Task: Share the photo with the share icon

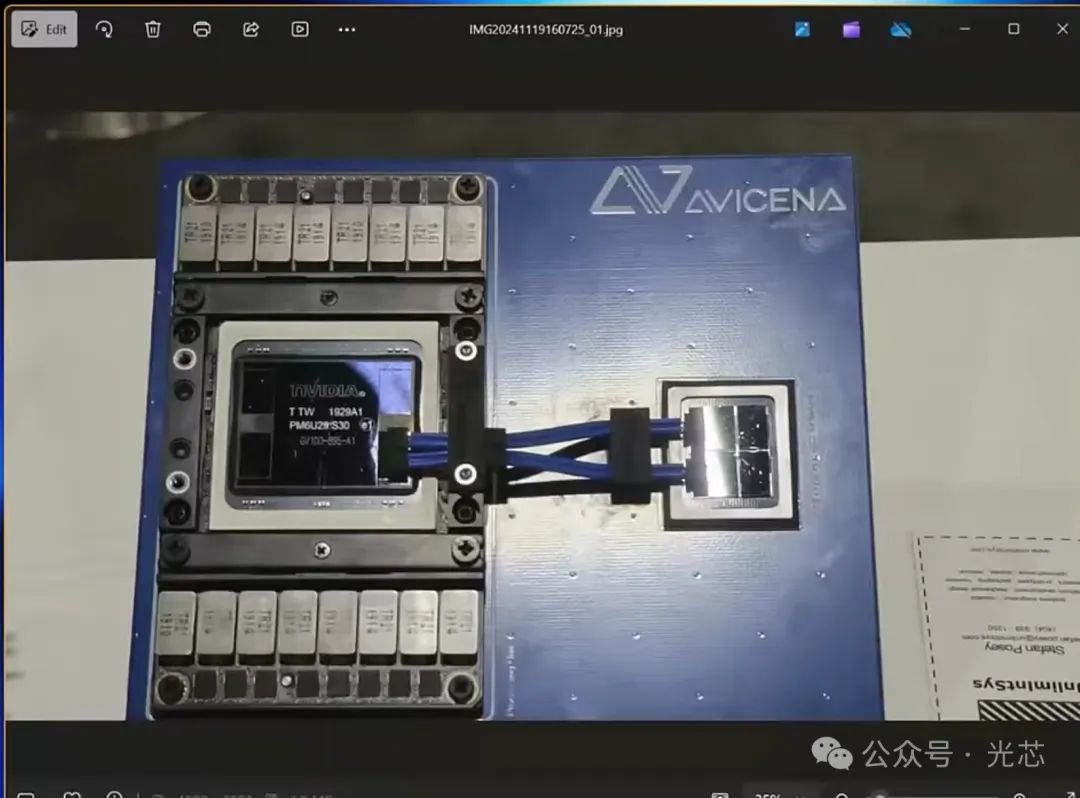Action: point(251,29)
